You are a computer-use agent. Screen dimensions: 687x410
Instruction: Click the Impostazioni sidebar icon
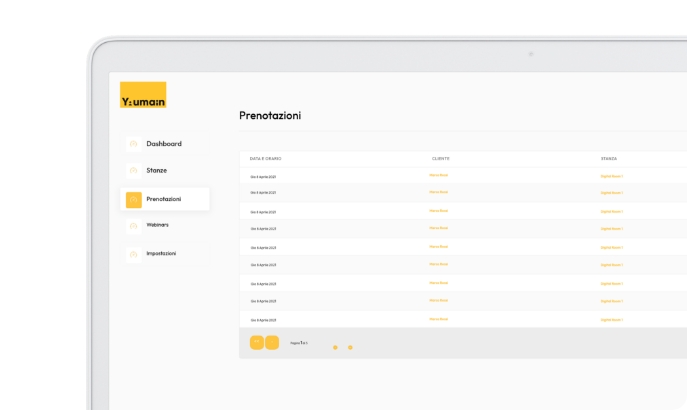coord(133,254)
